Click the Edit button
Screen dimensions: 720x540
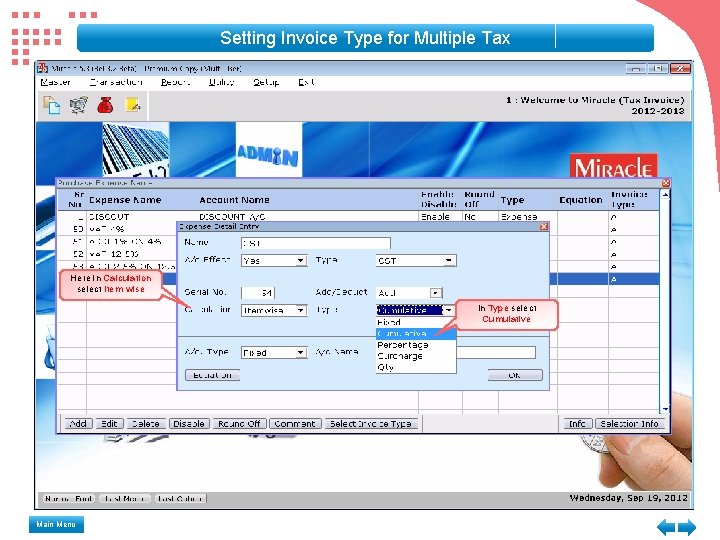tap(109, 424)
